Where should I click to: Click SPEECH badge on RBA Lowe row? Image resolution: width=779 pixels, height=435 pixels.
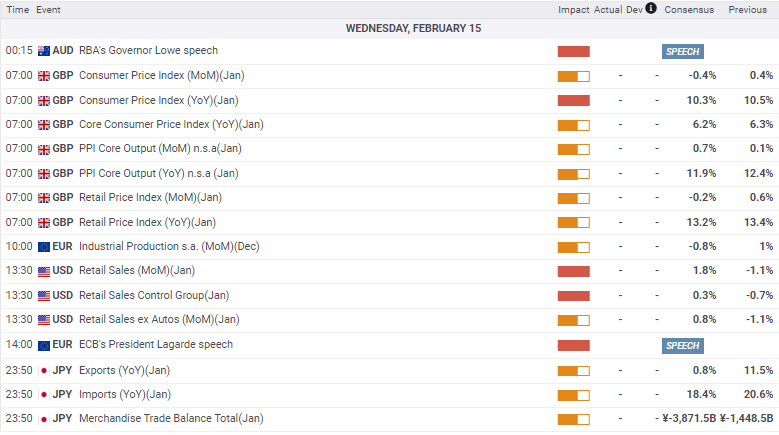click(683, 52)
